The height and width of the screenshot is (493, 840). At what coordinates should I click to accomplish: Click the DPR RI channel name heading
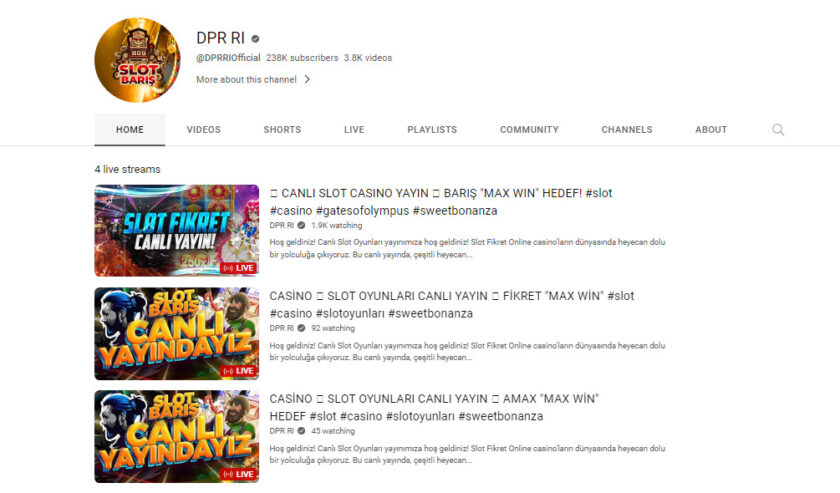(220, 39)
